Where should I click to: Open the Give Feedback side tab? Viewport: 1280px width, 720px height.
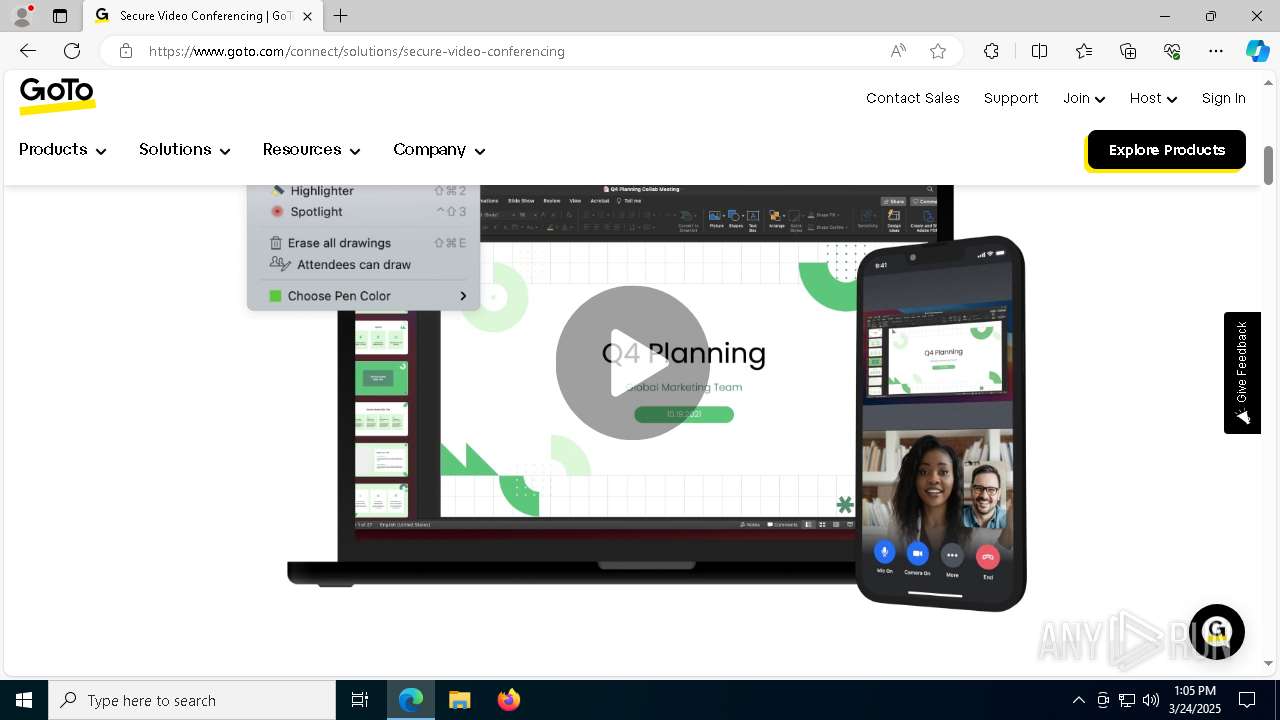(1242, 373)
